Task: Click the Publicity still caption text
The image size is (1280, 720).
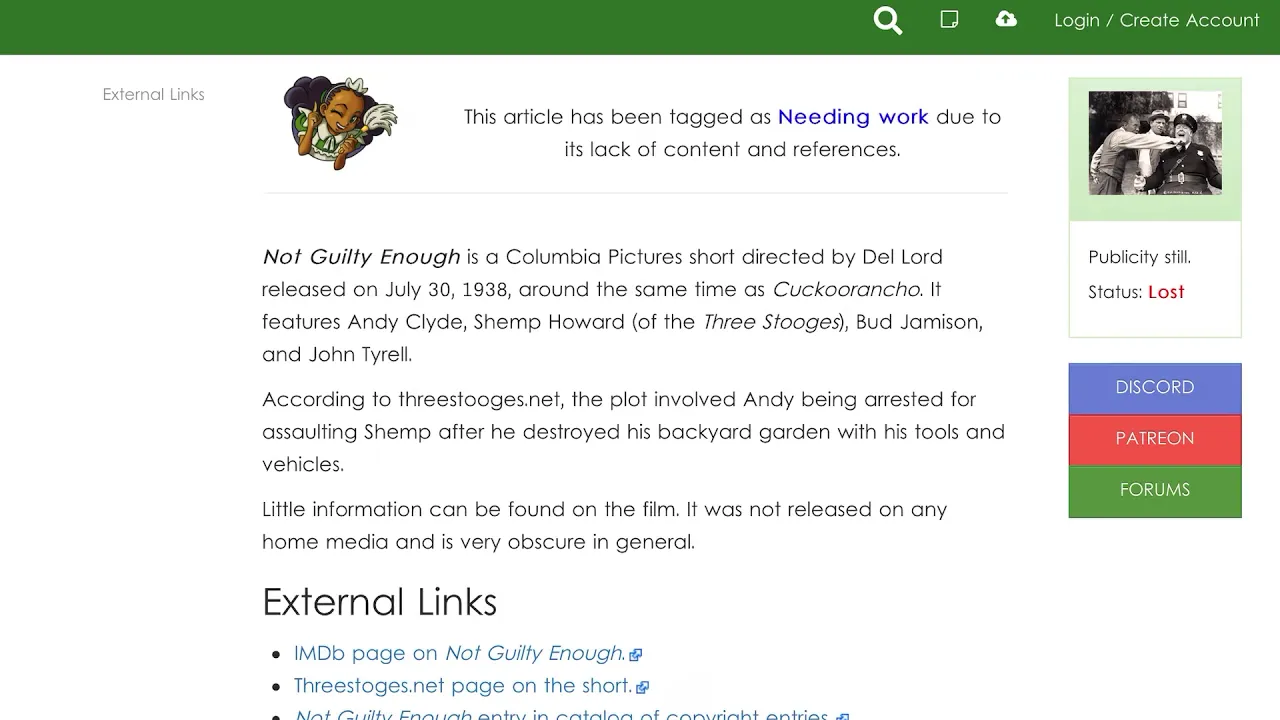Action: [x=1139, y=257]
